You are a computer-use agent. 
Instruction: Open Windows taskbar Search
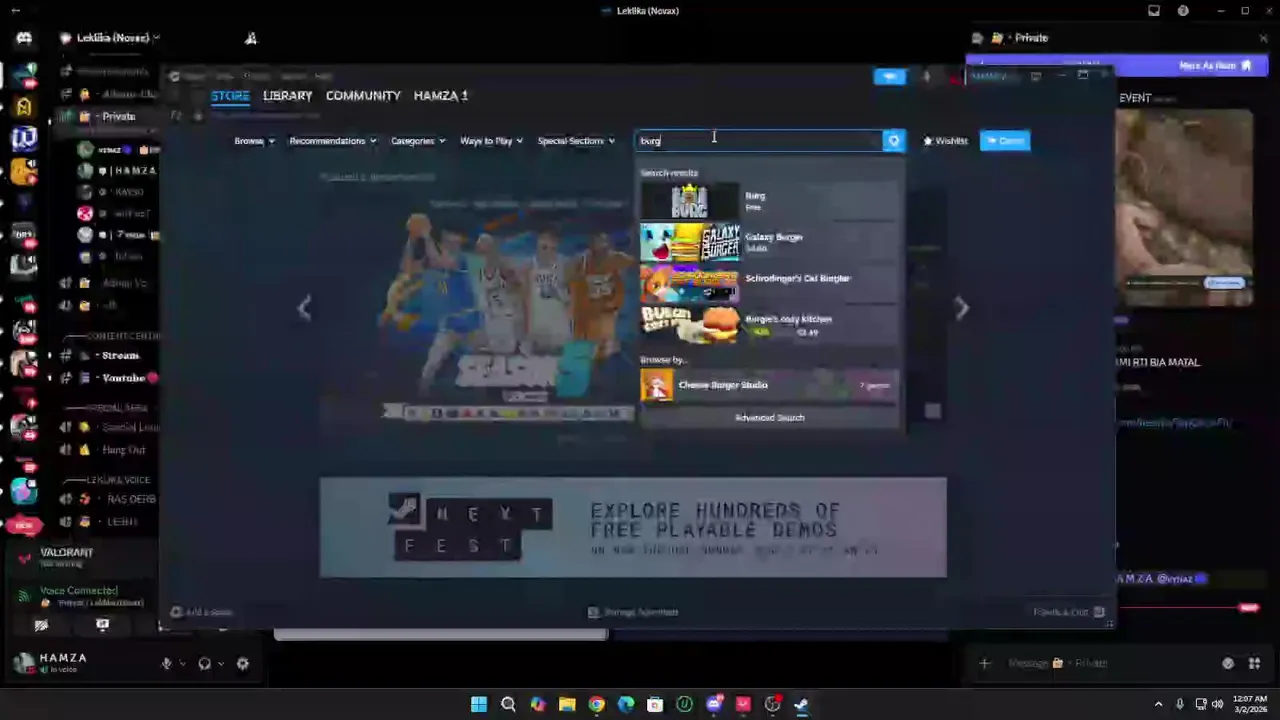(508, 705)
